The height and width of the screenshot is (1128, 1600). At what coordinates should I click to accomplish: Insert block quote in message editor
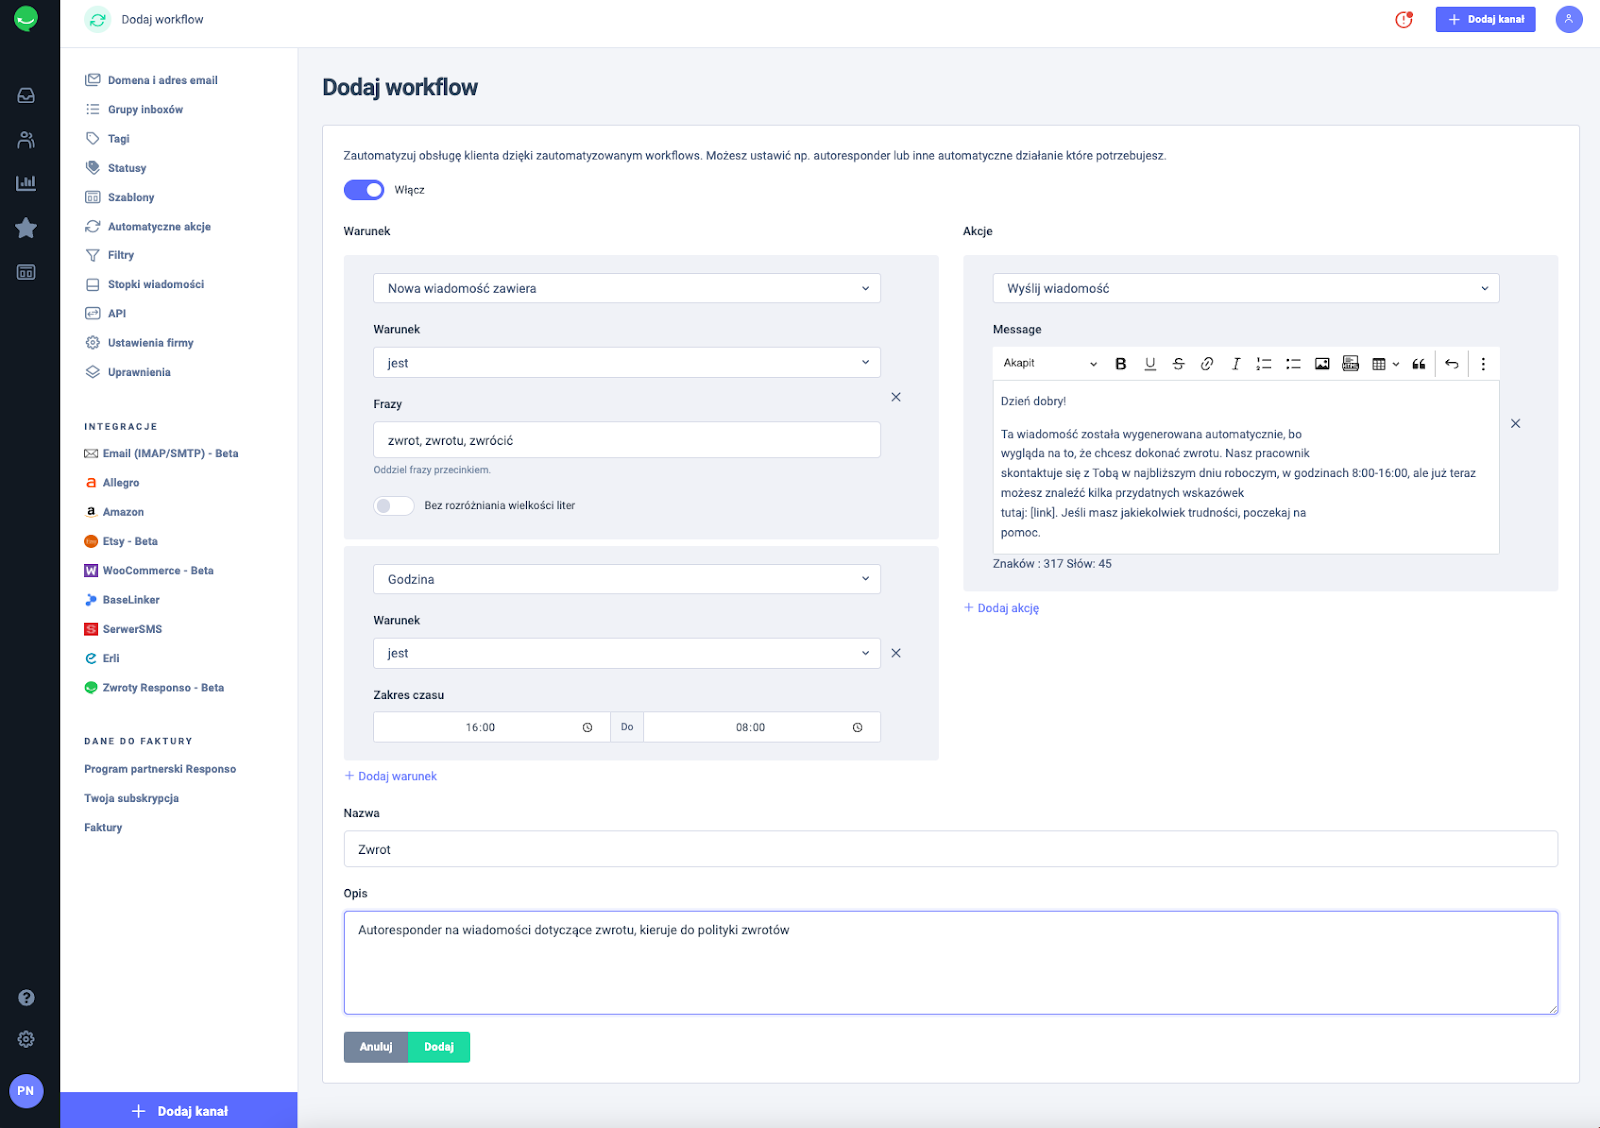(x=1418, y=364)
